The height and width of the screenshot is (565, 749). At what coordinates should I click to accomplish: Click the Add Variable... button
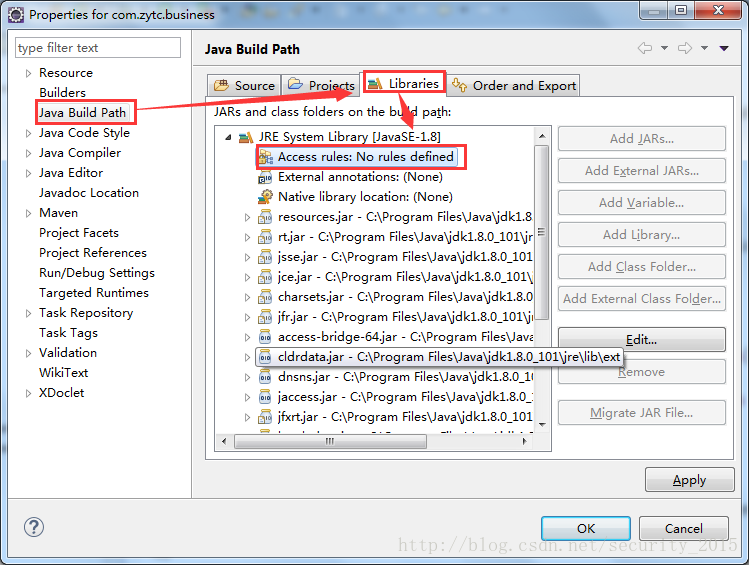click(x=642, y=203)
